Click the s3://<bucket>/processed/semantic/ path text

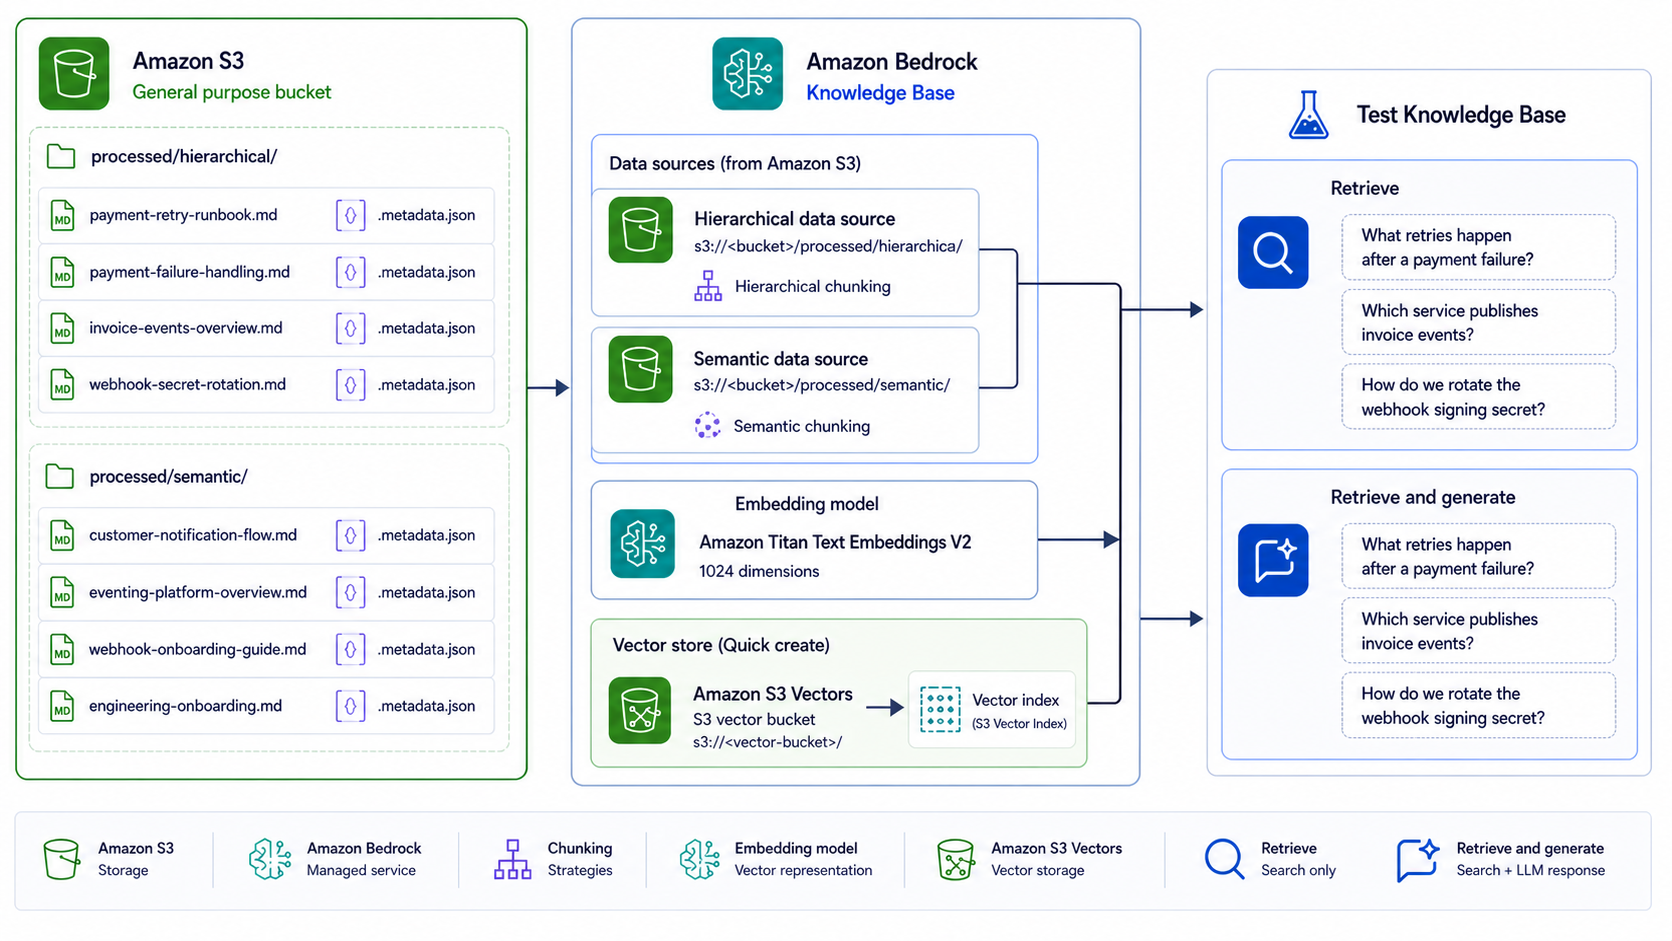click(x=822, y=385)
